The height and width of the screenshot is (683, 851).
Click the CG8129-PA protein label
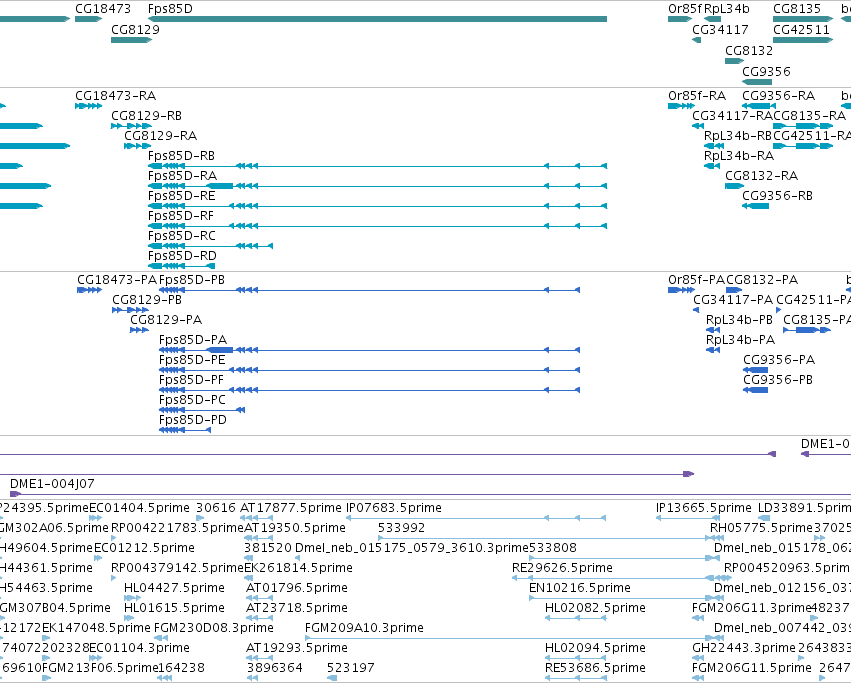pos(166,320)
